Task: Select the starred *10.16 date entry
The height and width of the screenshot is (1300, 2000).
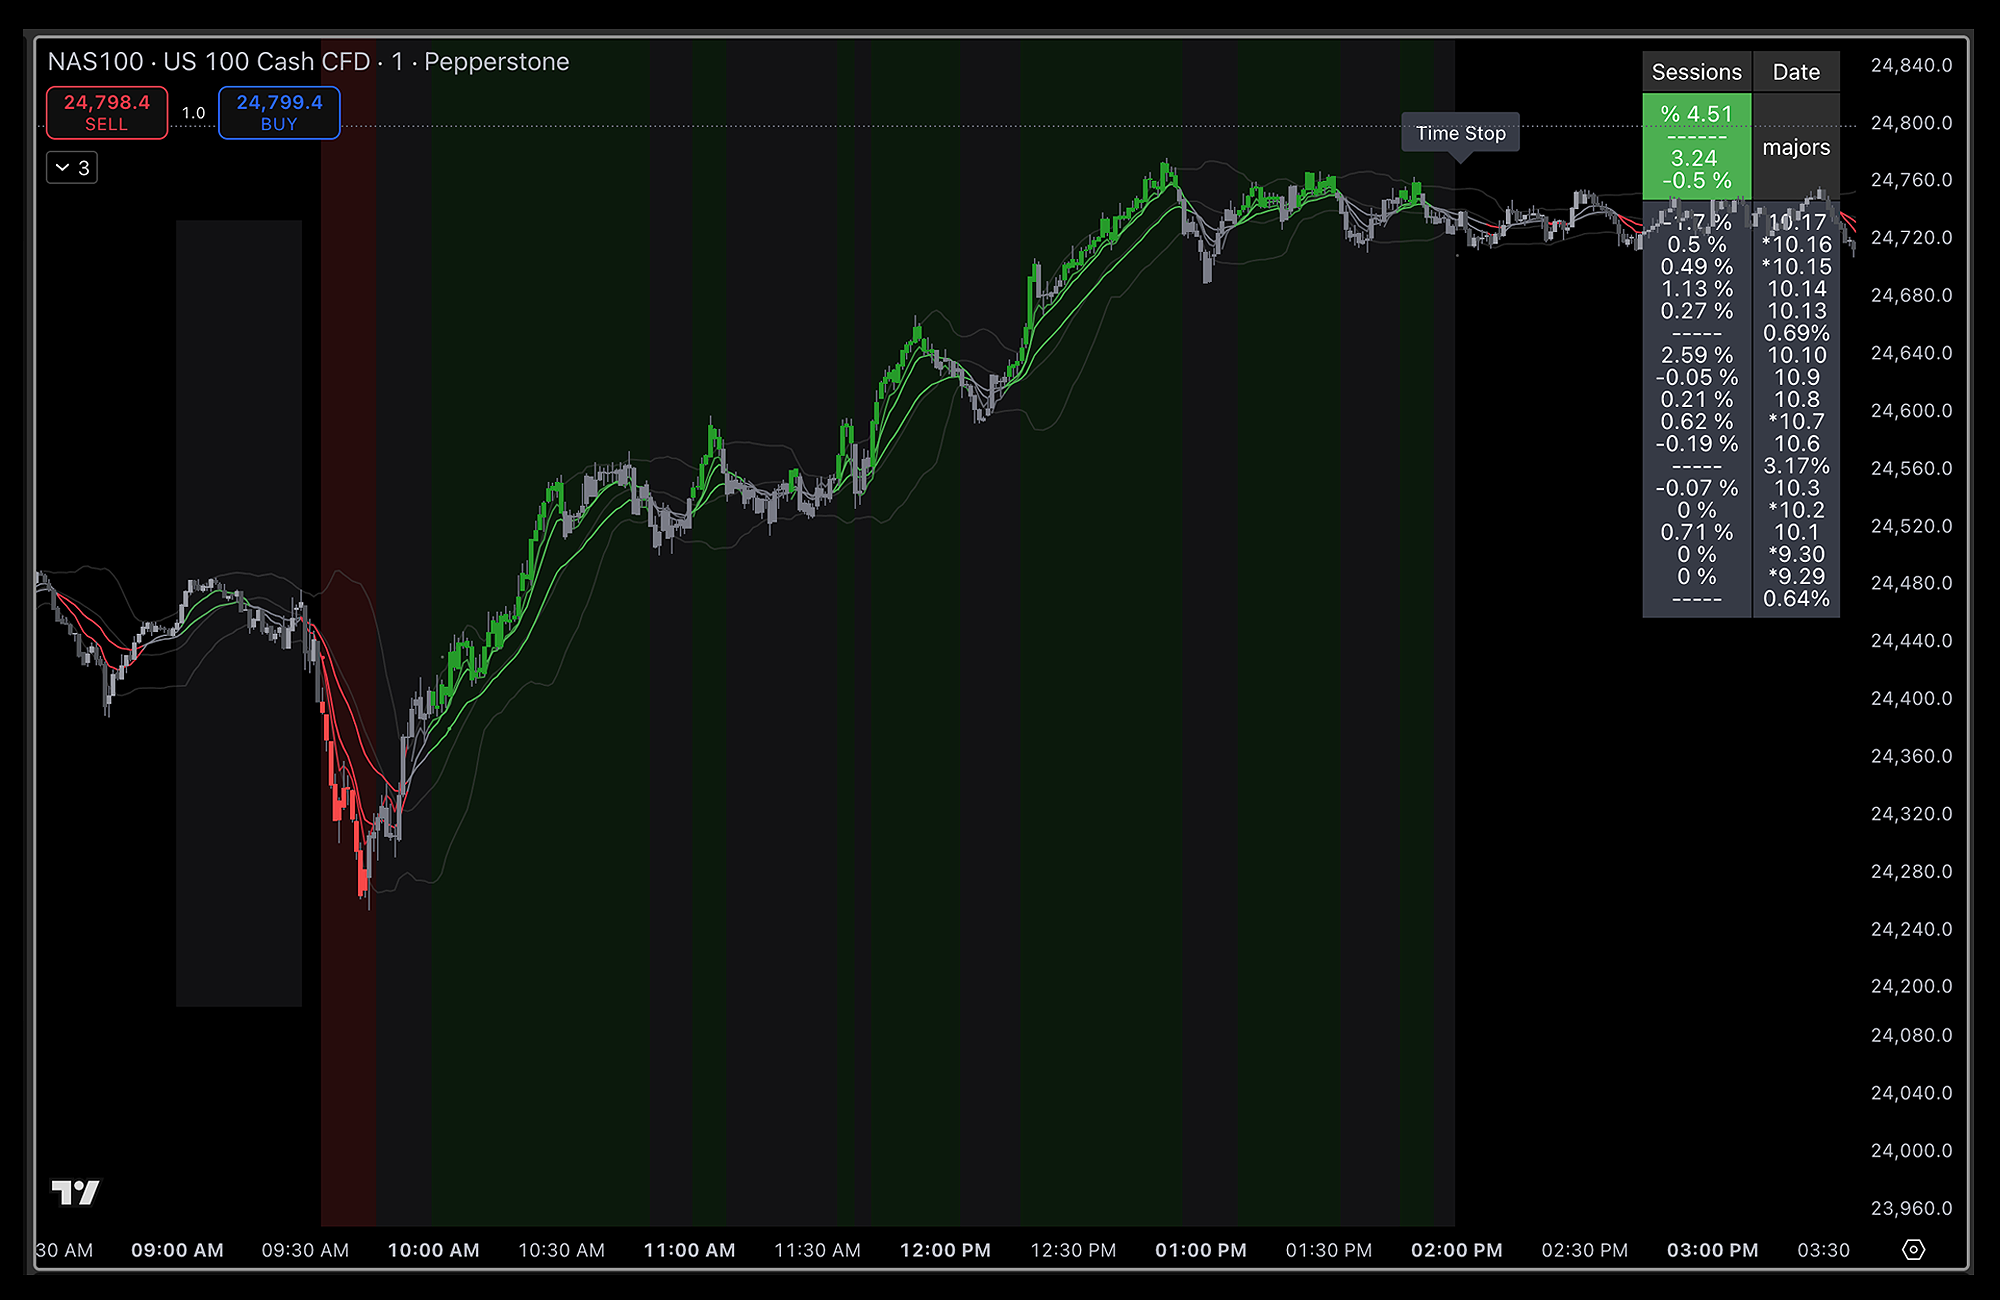Action: (x=1798, y=244)
